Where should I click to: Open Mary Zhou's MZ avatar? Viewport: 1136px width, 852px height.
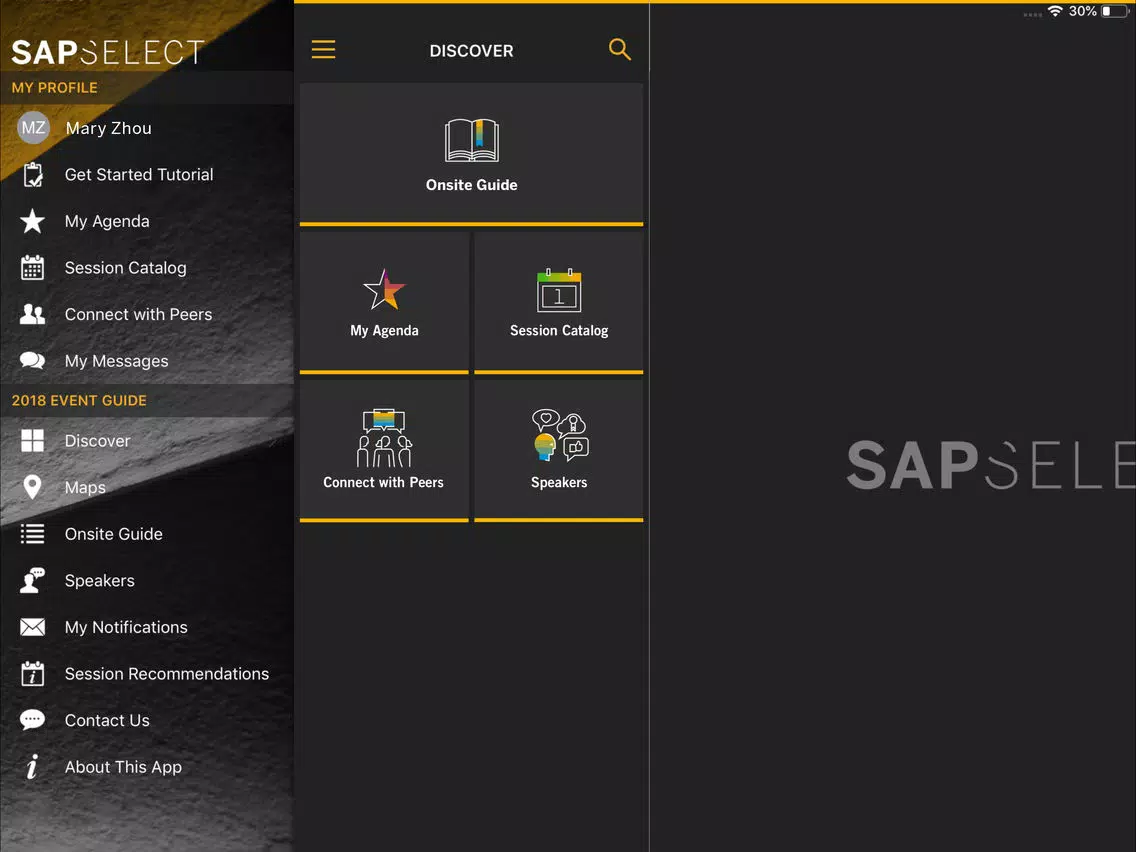pos(33,128)
